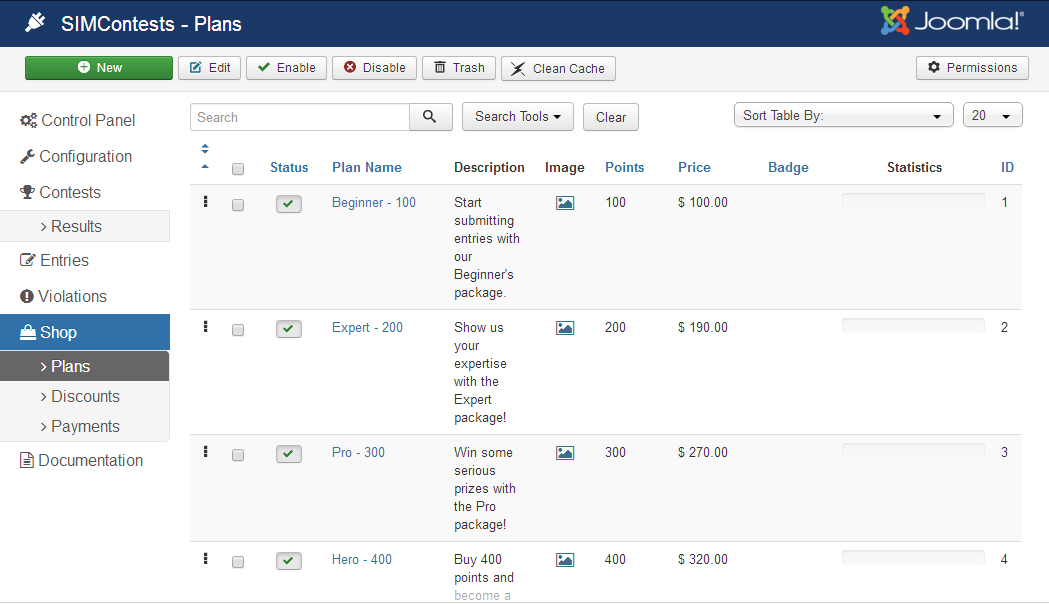This screenshot has height=604, width=1049.
Task: Open the image icon for Beginner - 100
Action: click(565, 203)
